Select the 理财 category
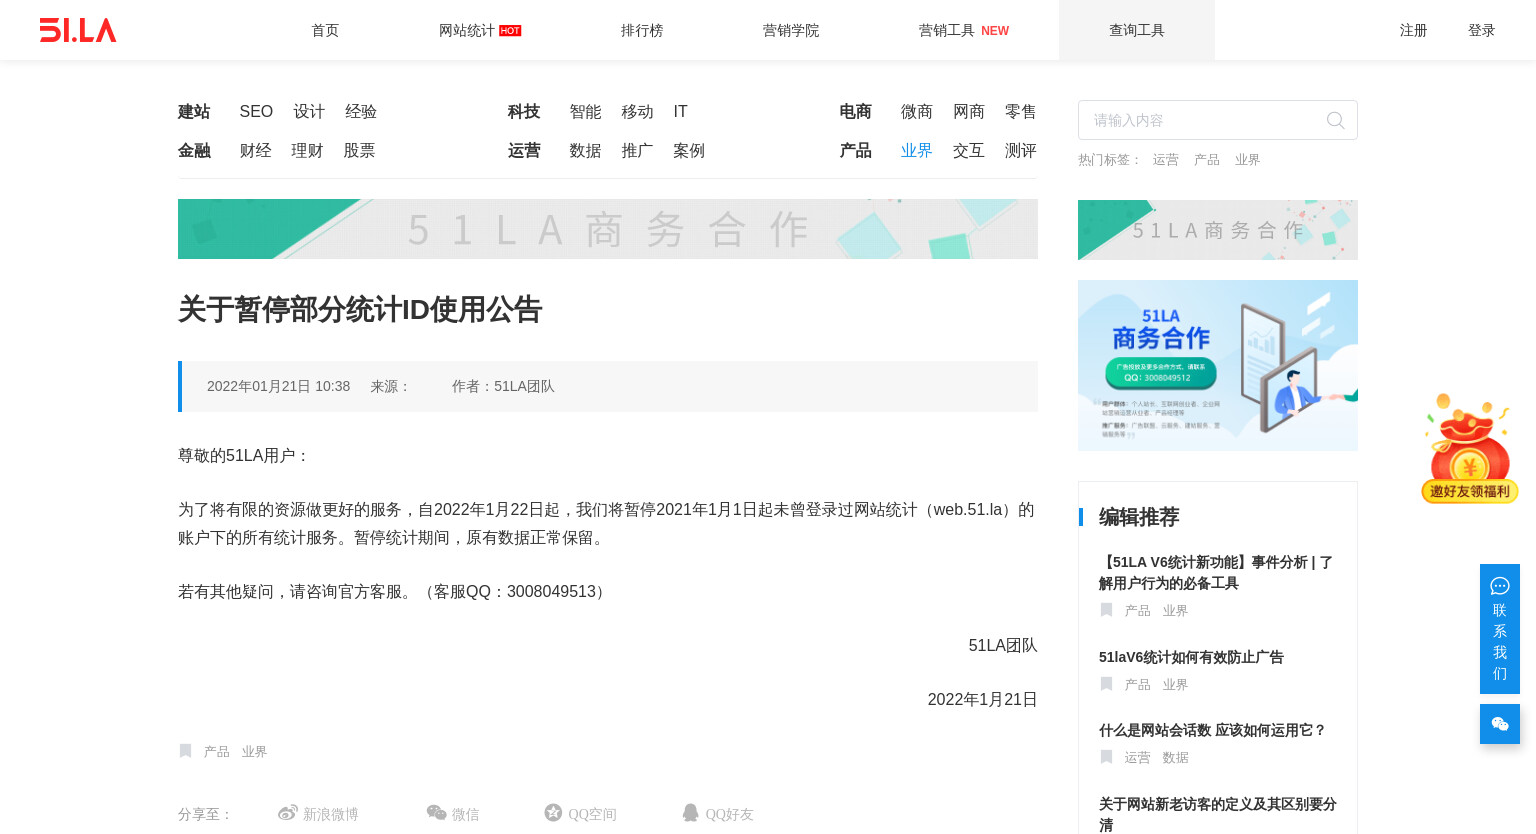This screenshot has width=1536, height=834. pos(307,150)
